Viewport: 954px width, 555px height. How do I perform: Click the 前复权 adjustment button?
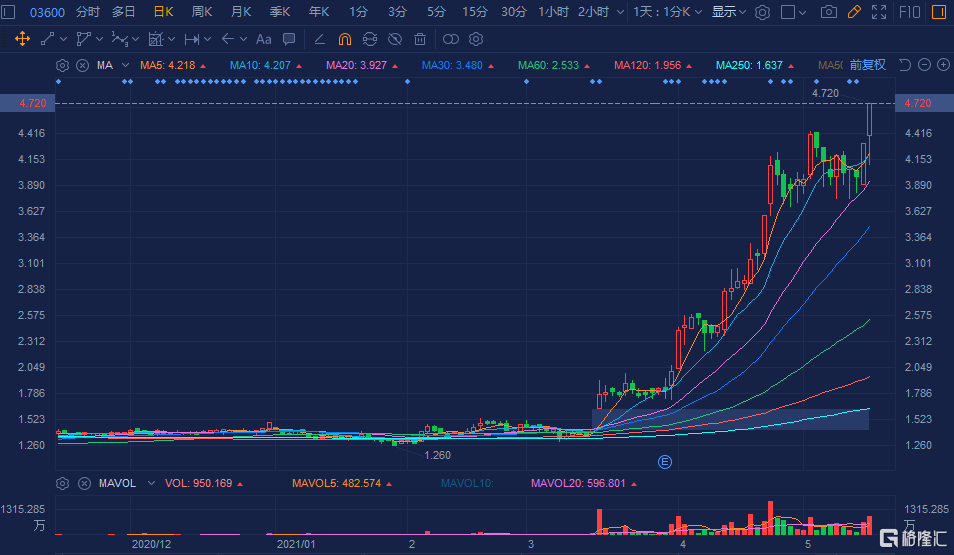point(867,65)
